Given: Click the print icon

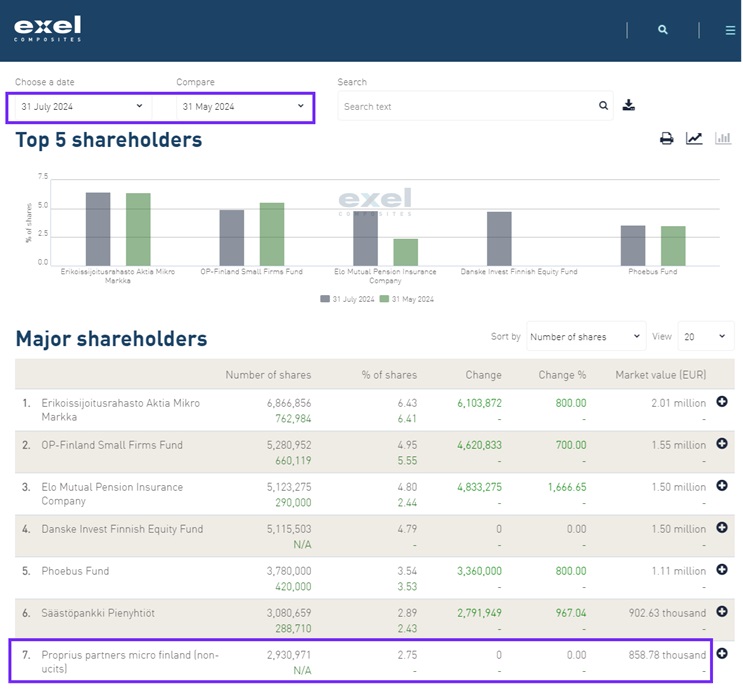Looking at the screenshot, I should point(666,139).
